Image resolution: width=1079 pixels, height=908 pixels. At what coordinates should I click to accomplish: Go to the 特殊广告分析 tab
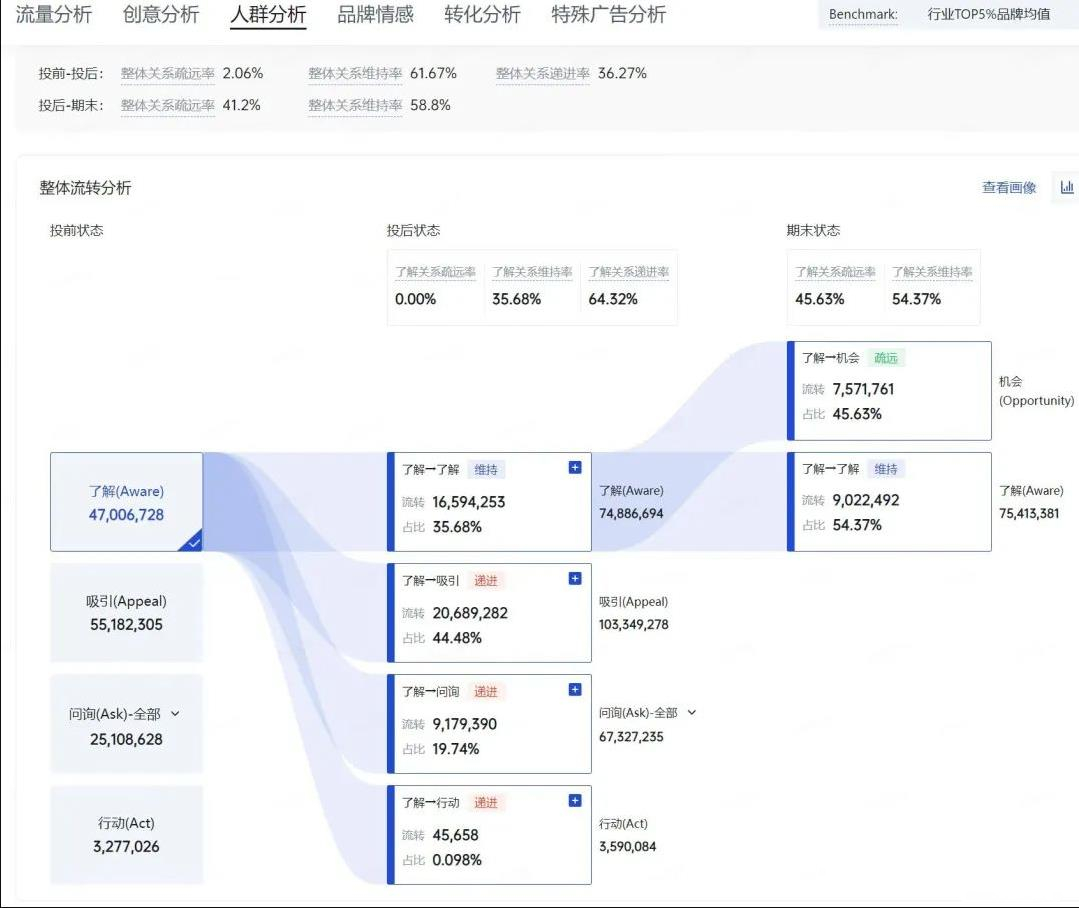pos(608,15)
